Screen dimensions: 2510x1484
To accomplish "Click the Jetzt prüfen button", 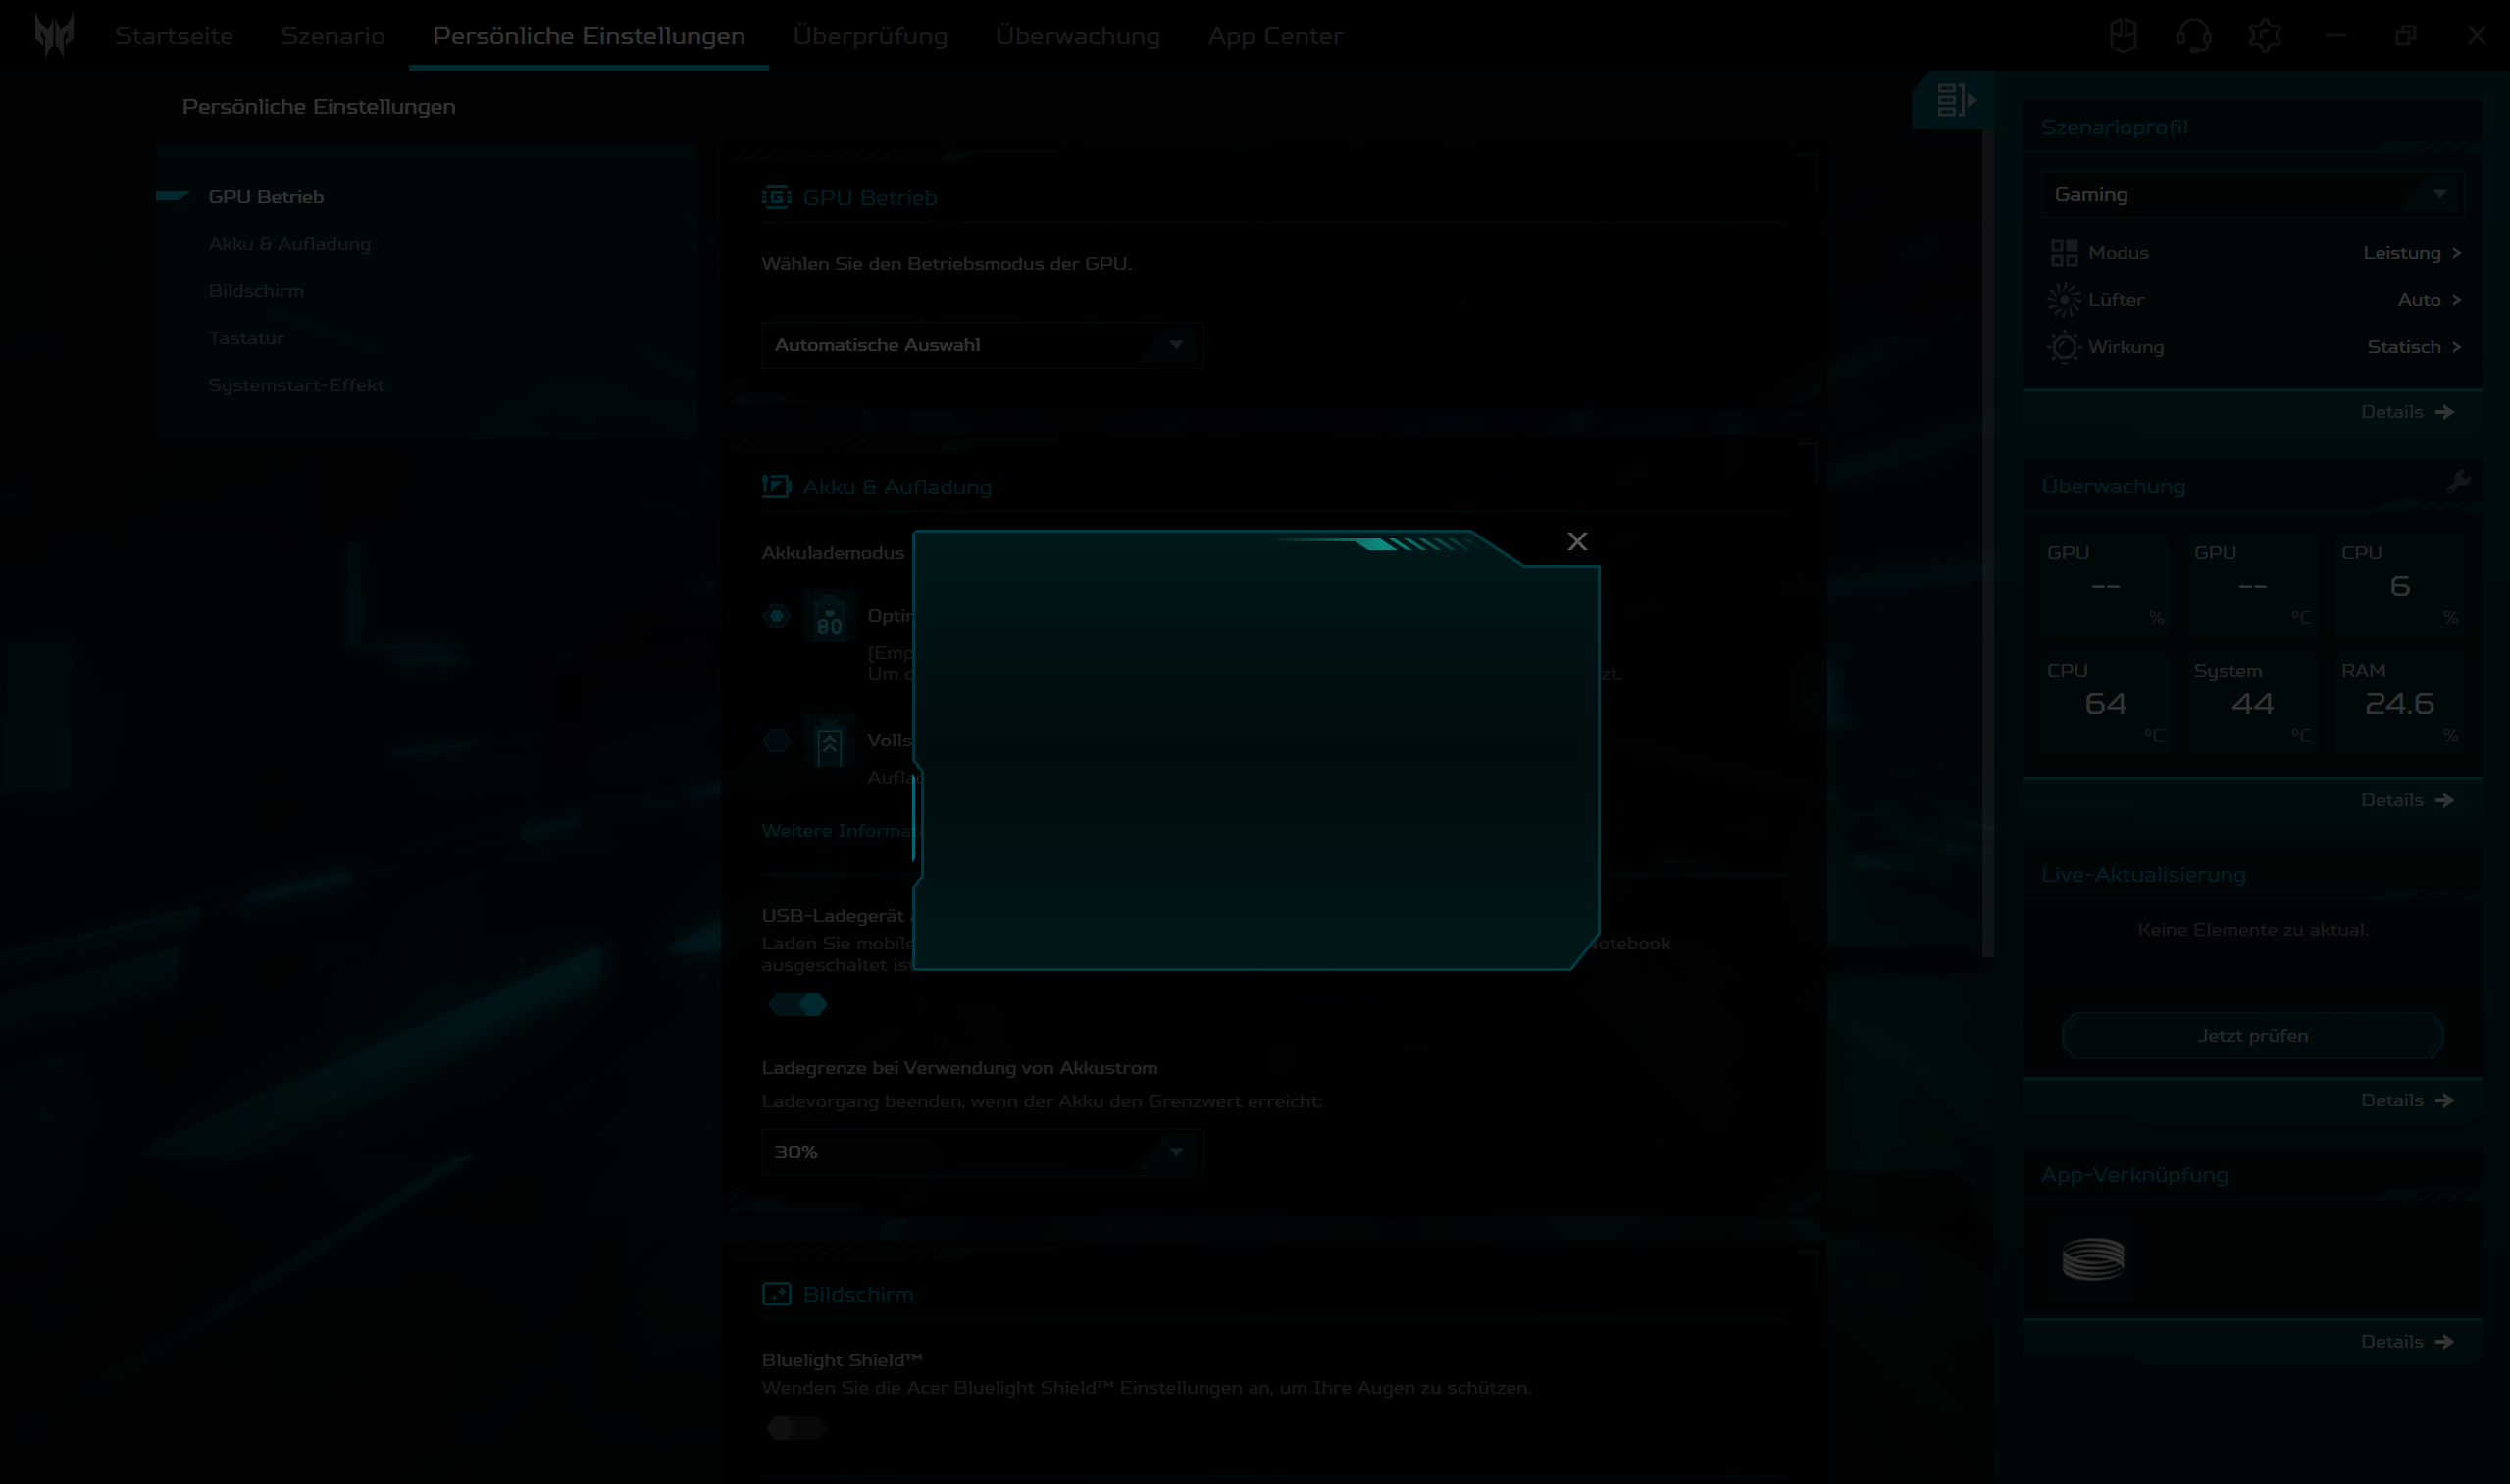I will (x=2252, y=1036).
